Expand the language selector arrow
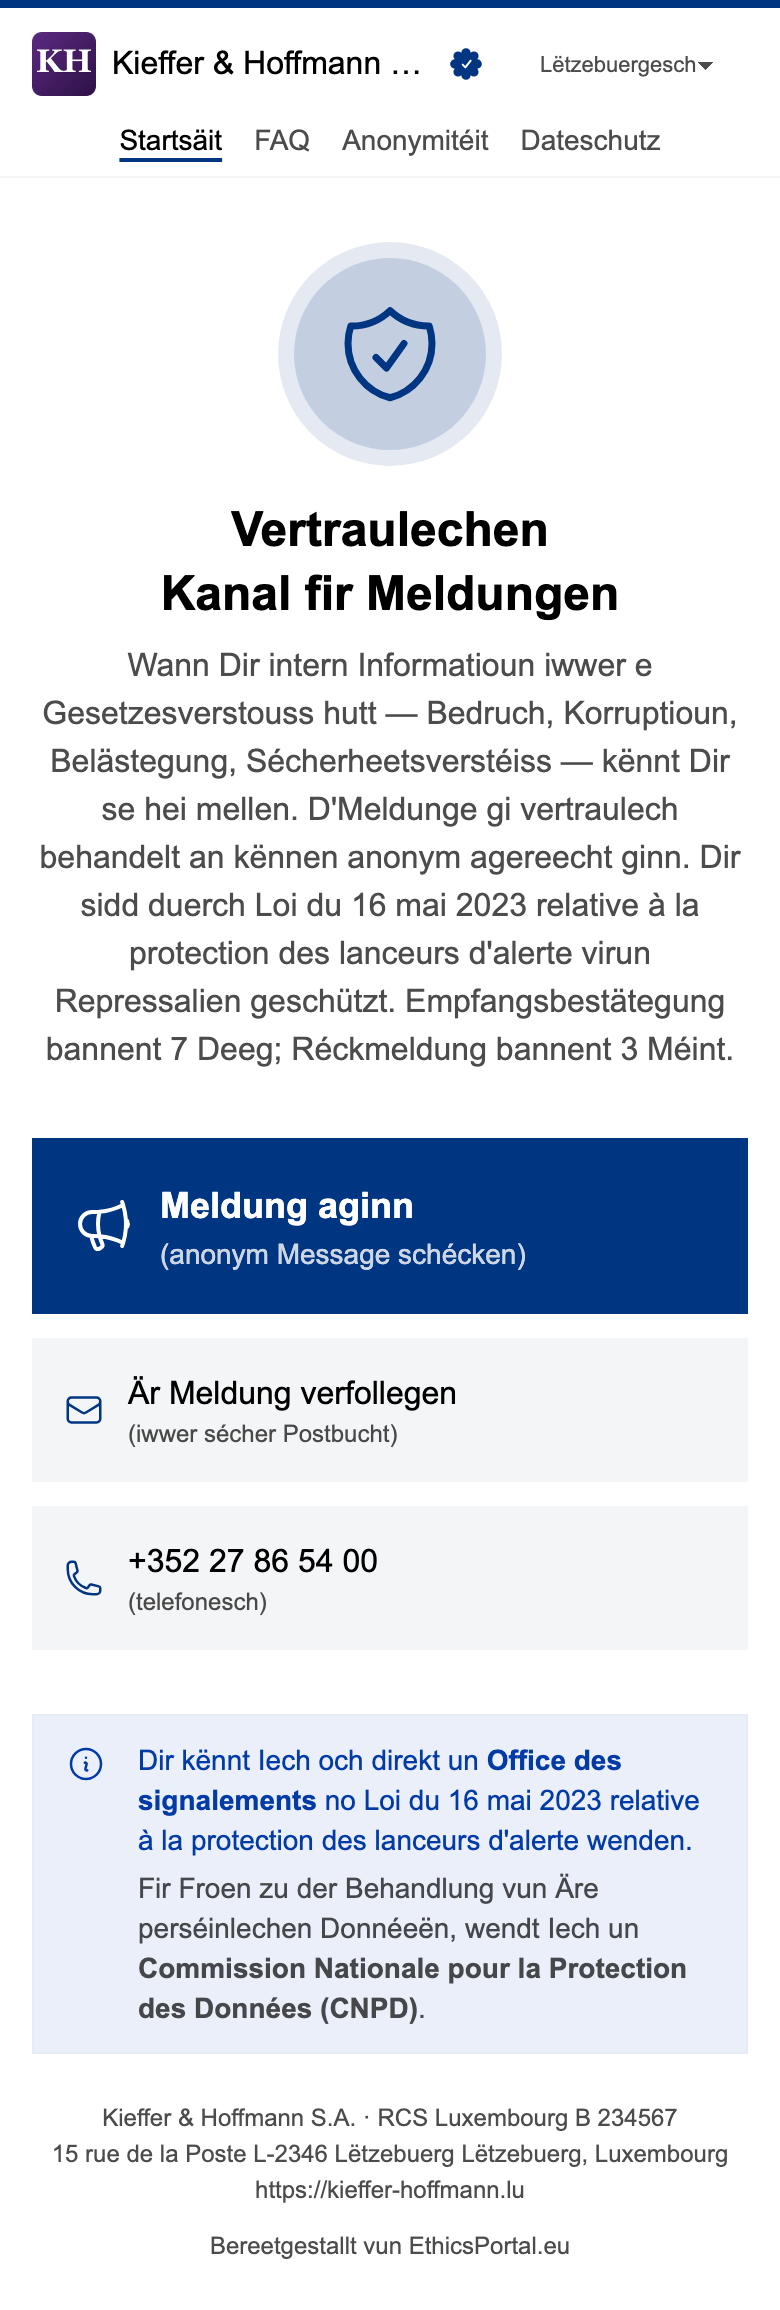Viewport: 780px width, 2310px height. point(706,66)
